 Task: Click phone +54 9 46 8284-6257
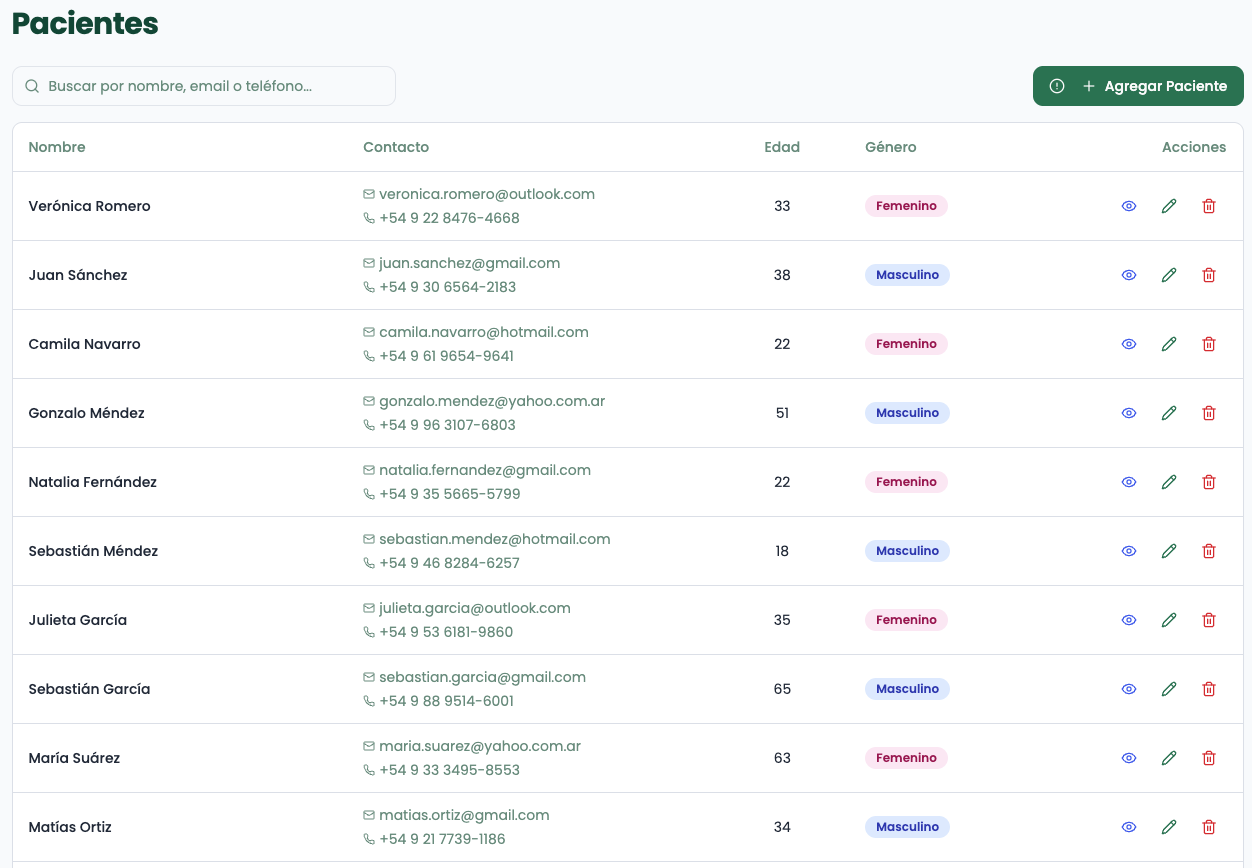(450, 563)
